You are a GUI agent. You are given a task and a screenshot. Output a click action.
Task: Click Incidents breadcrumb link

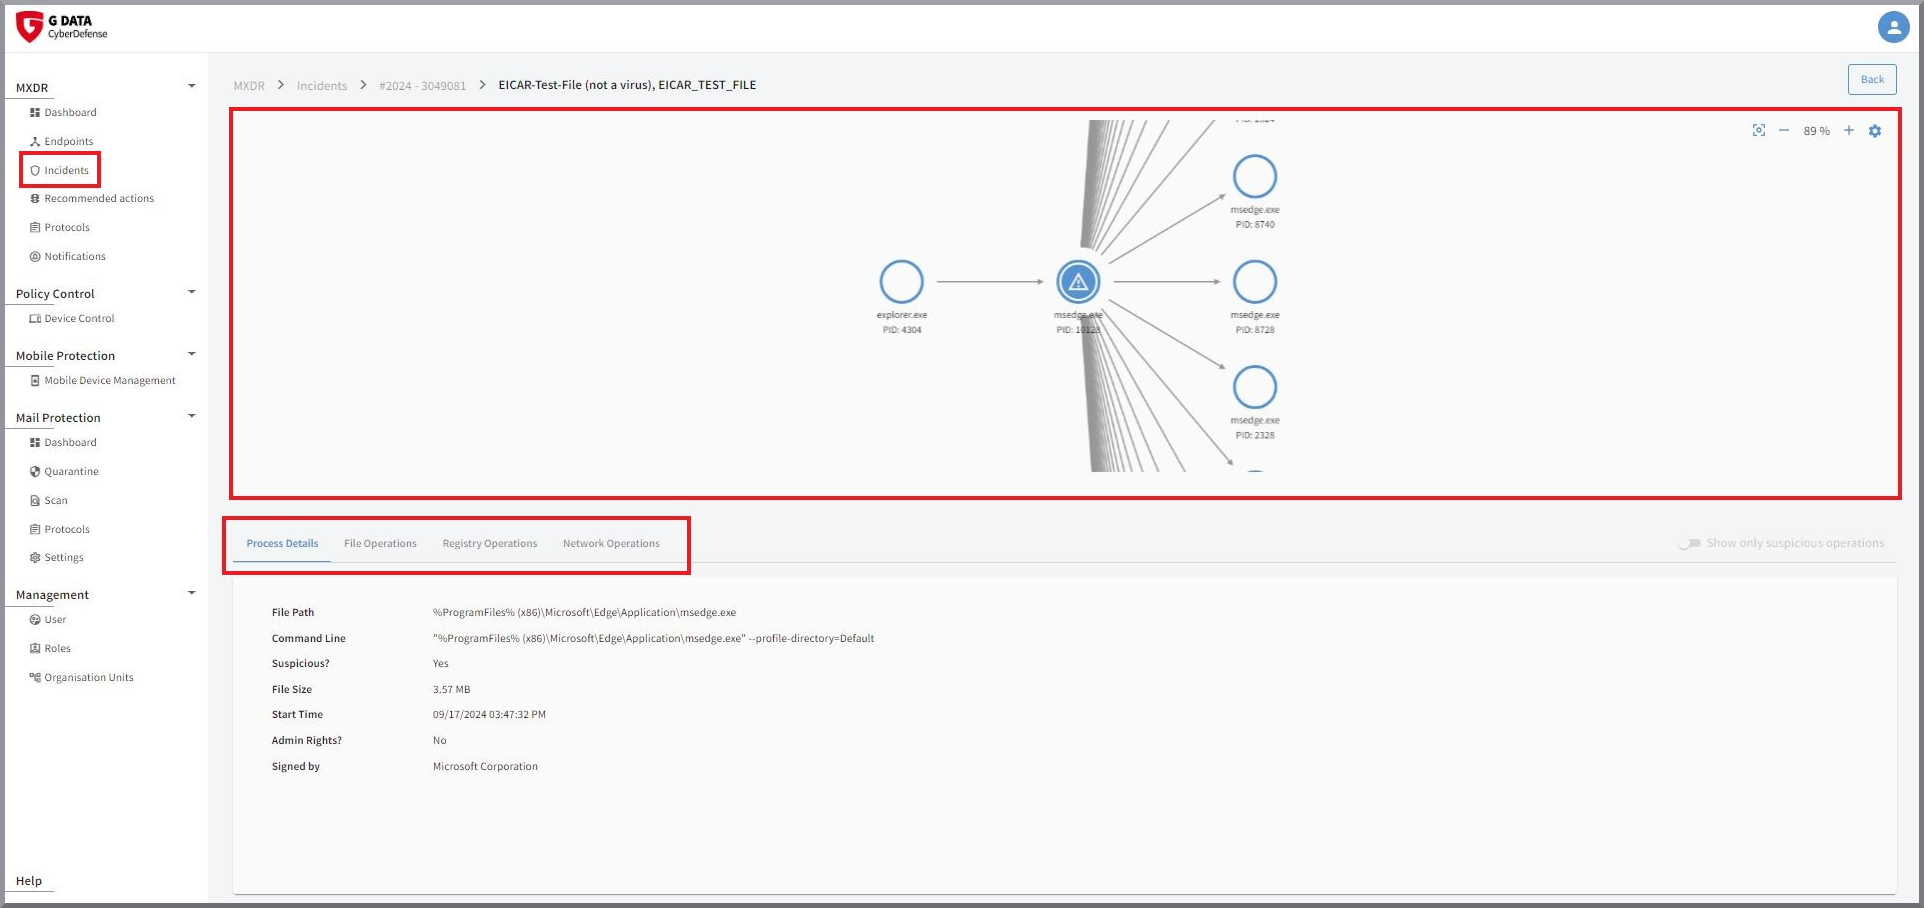pos(322,86)
